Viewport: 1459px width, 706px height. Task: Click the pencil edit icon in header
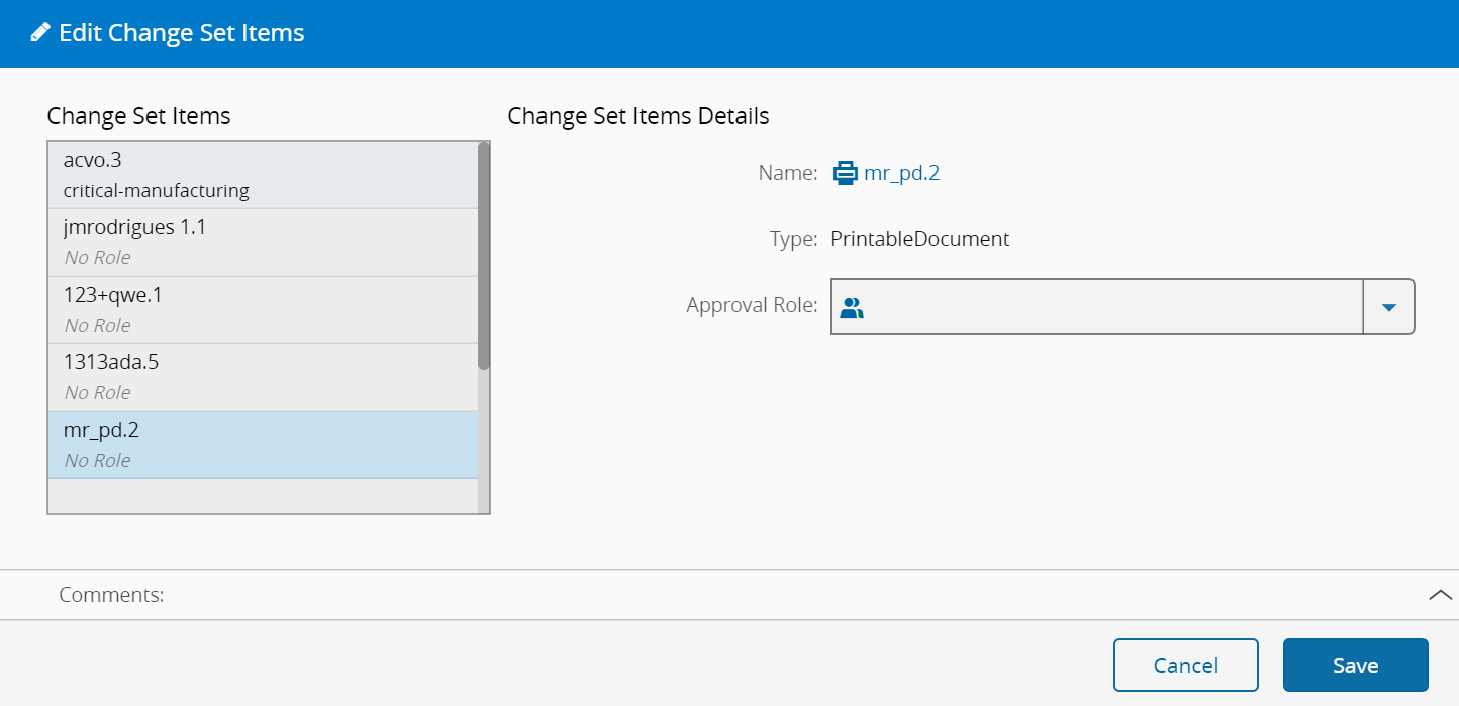[40, 32]
